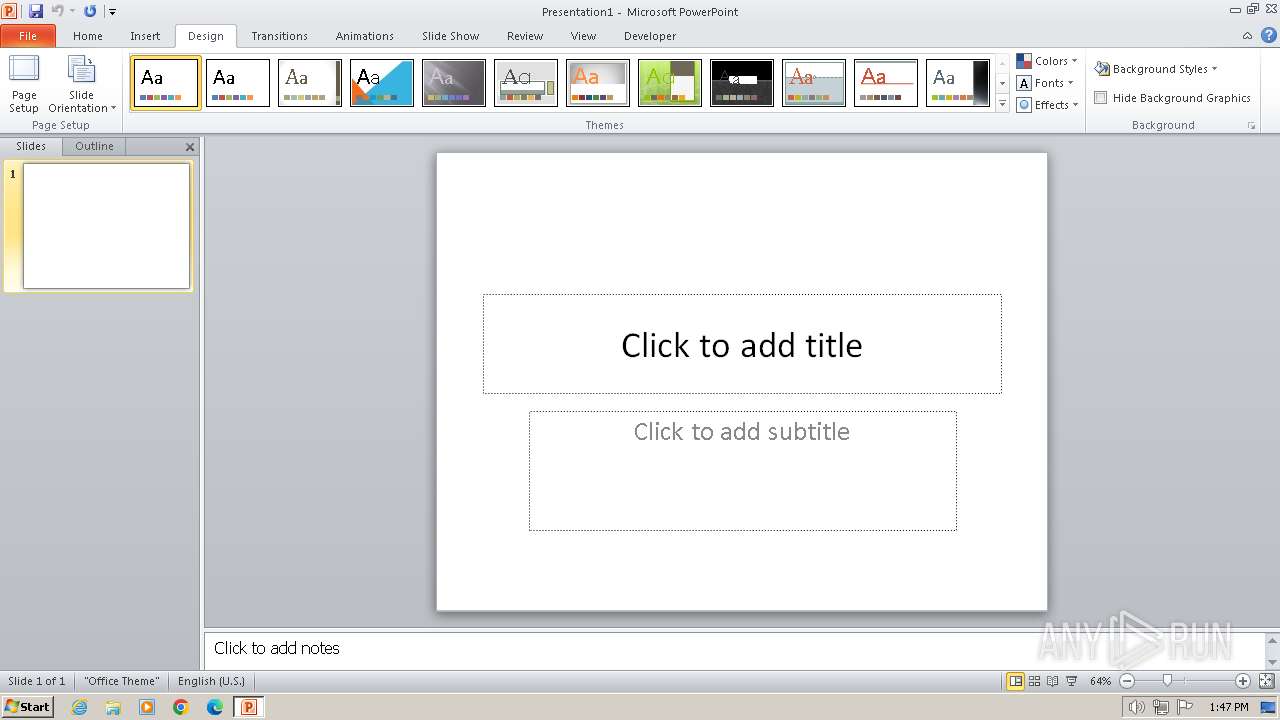Apply the gray boxed-title theme
This screenshot has height=720, width=1280.
click(526, 82)
